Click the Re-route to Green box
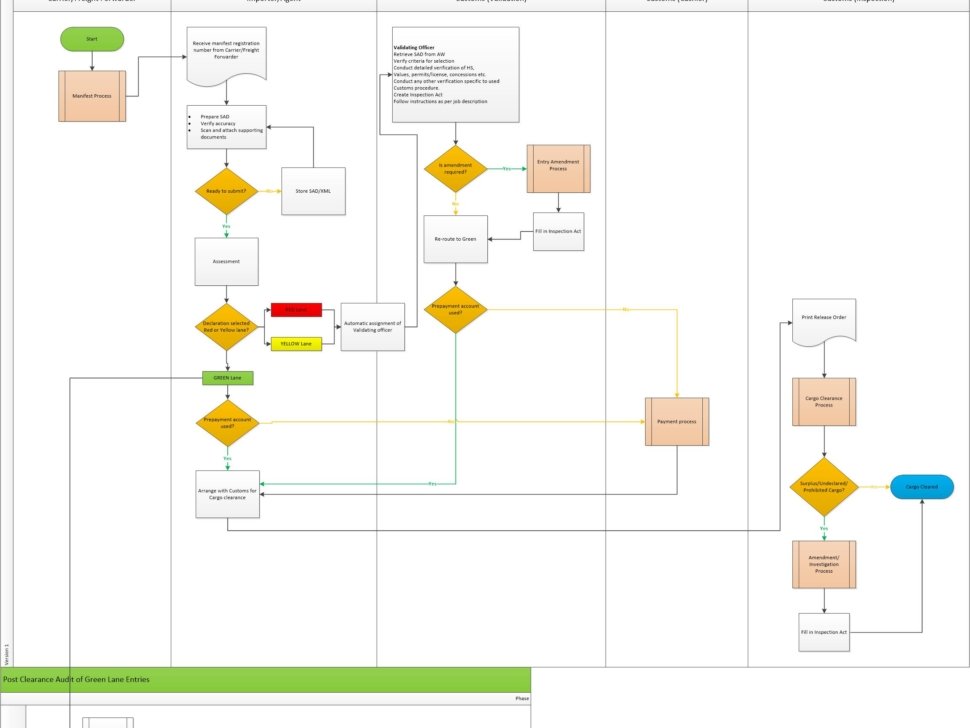The height and width of the screenshot is (728, 970). (x=455, y=240)
